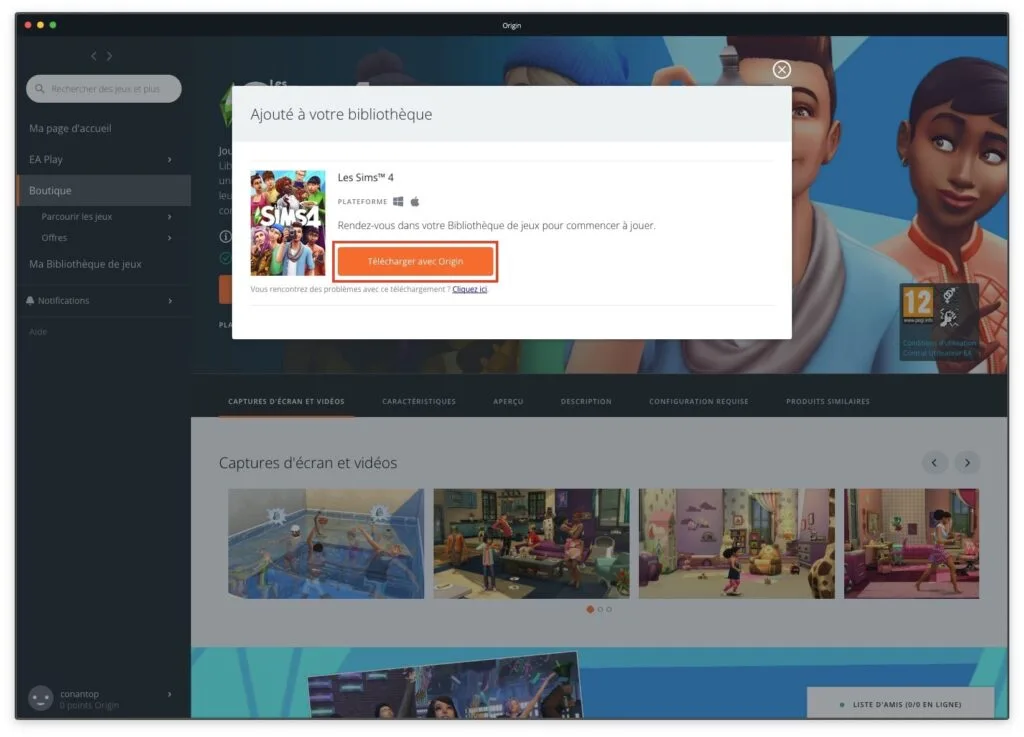The width and height of the screenshot is (1024, 737).
Task: Open Ma Bibliothèque de jeux
Action: 85,264
